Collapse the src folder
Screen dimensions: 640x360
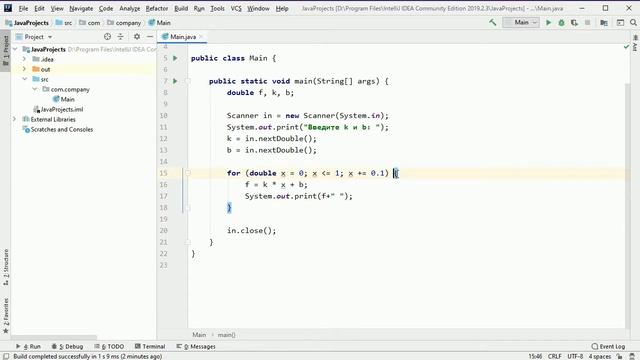tap(24, 79)
